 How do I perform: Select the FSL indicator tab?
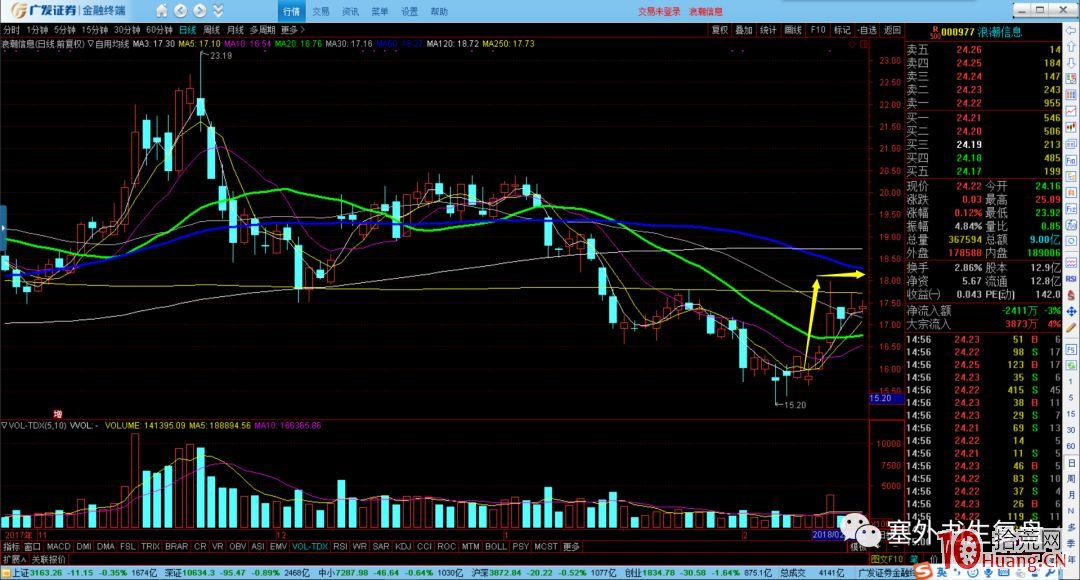coord(127,546)
